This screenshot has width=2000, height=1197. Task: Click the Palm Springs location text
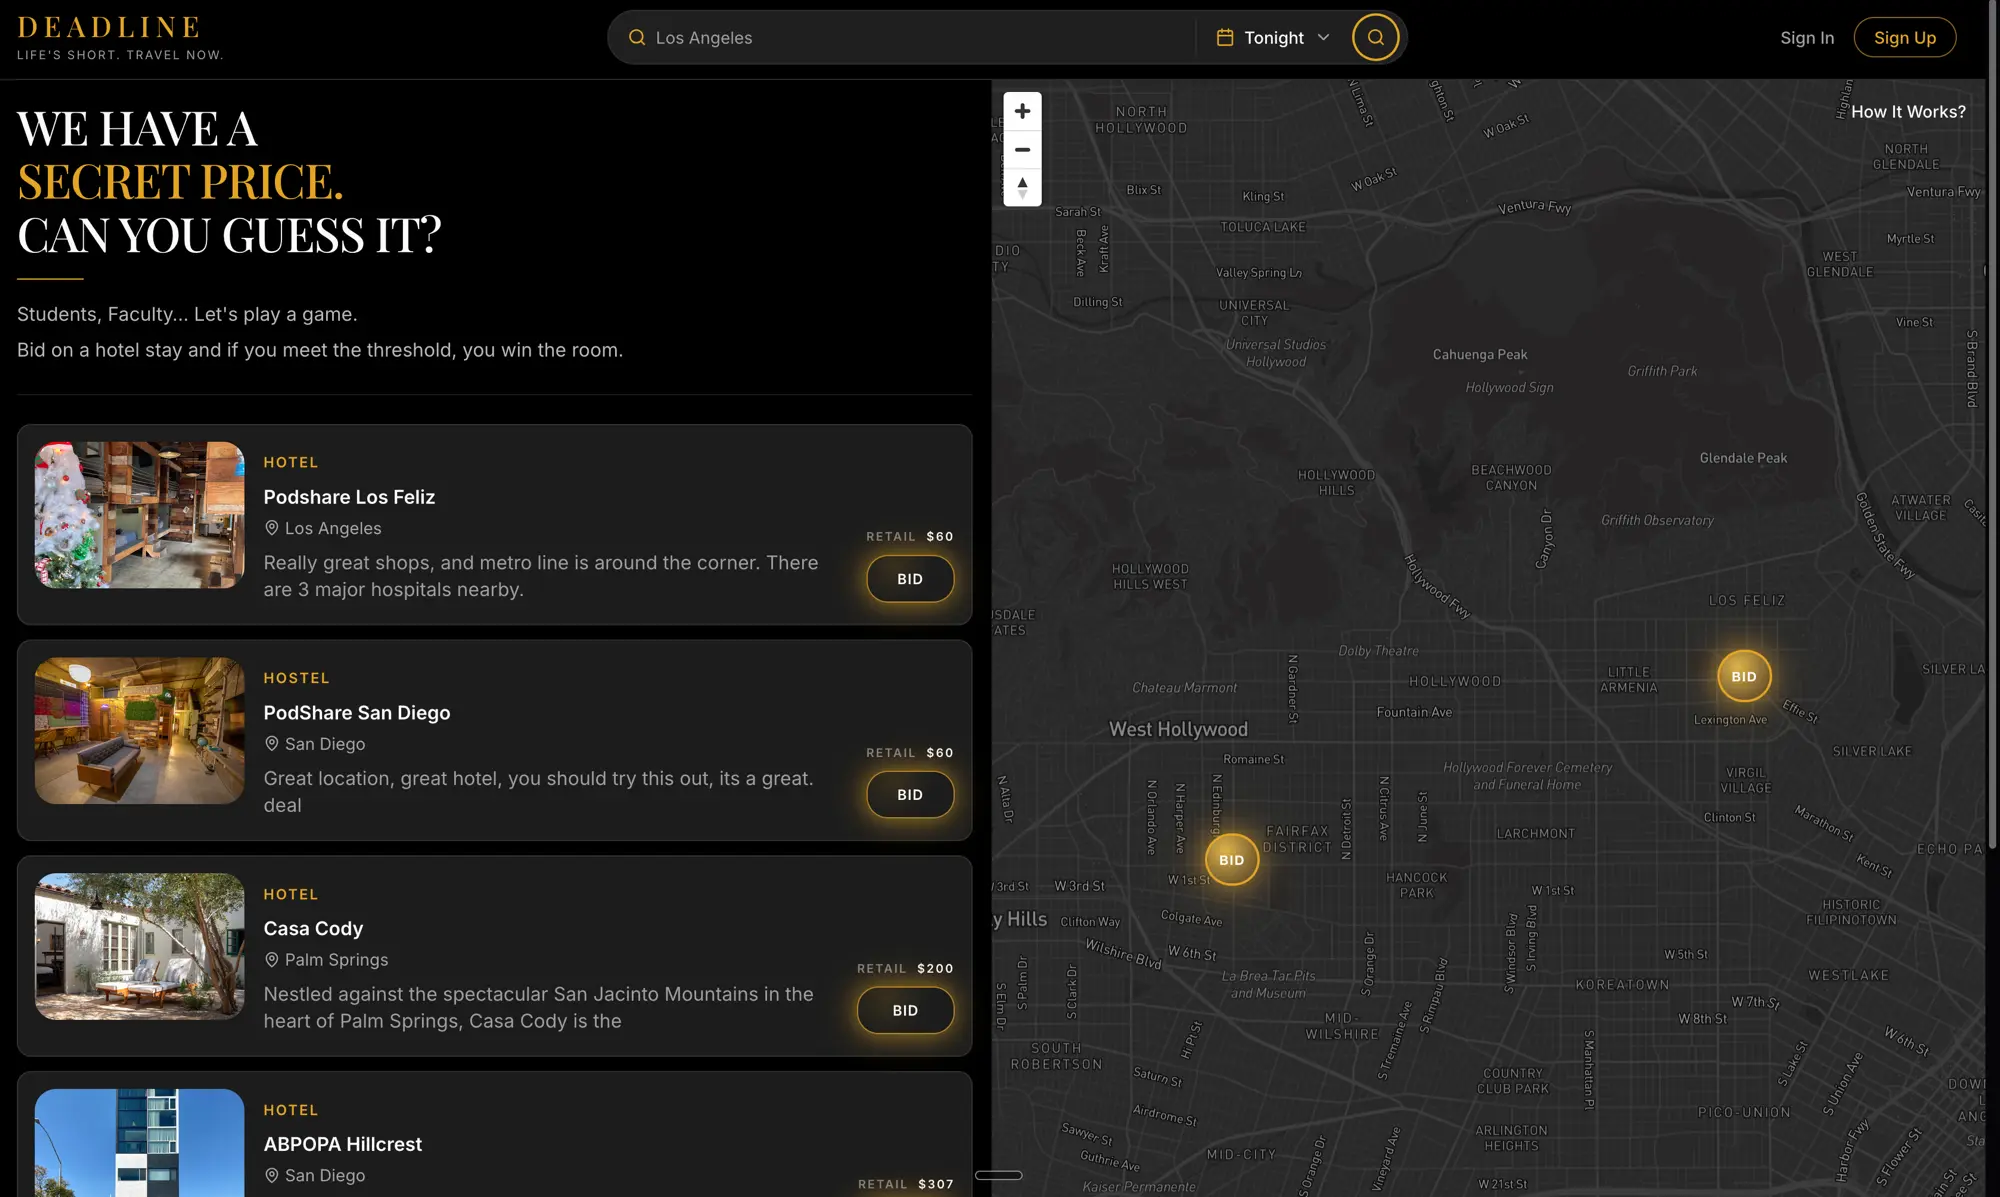click(x=336, y=960)
